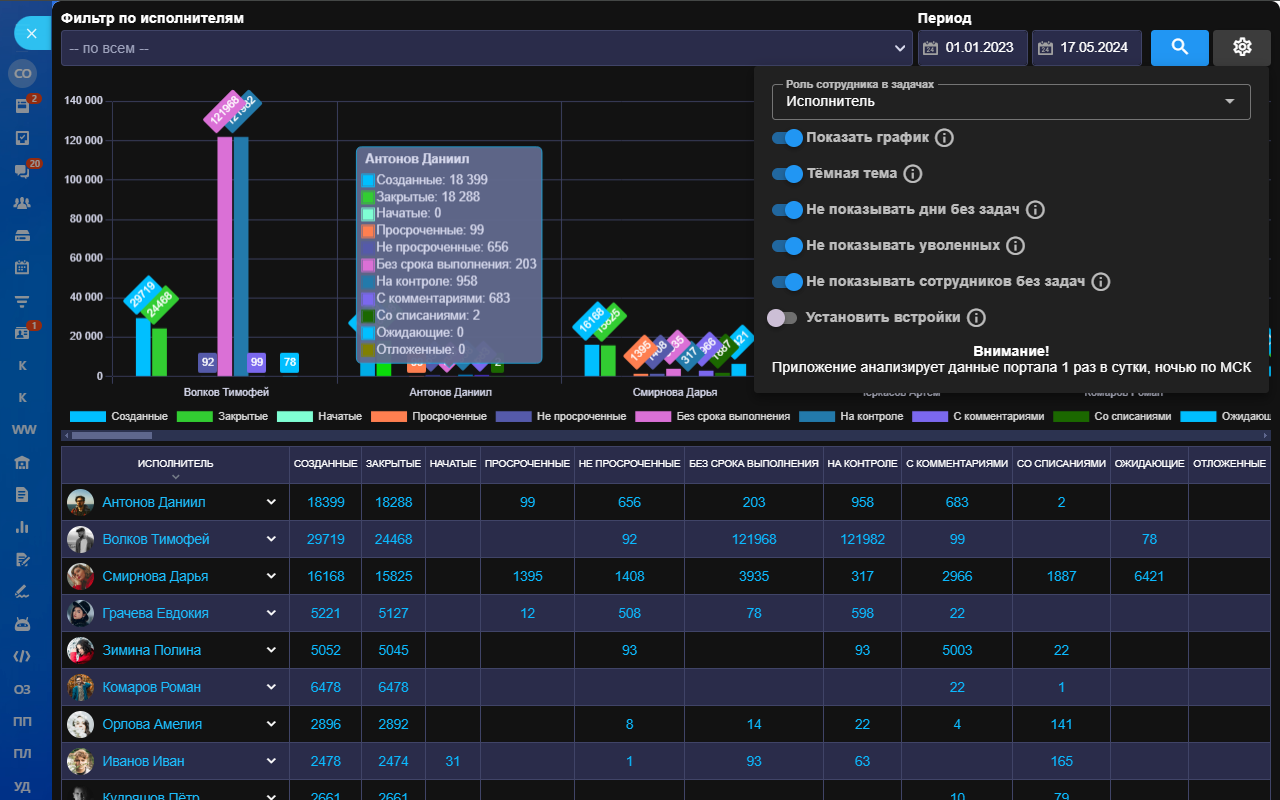Image resolution: width=1280 pixels, height=800 pixels.
Task: Click the calendar icon in the sidebar
Action: tap(22, 267)
